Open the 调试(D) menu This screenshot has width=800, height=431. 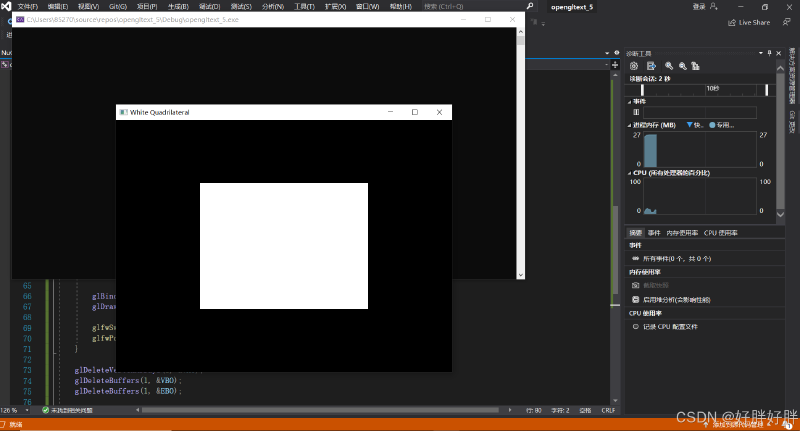click(209, 7)
